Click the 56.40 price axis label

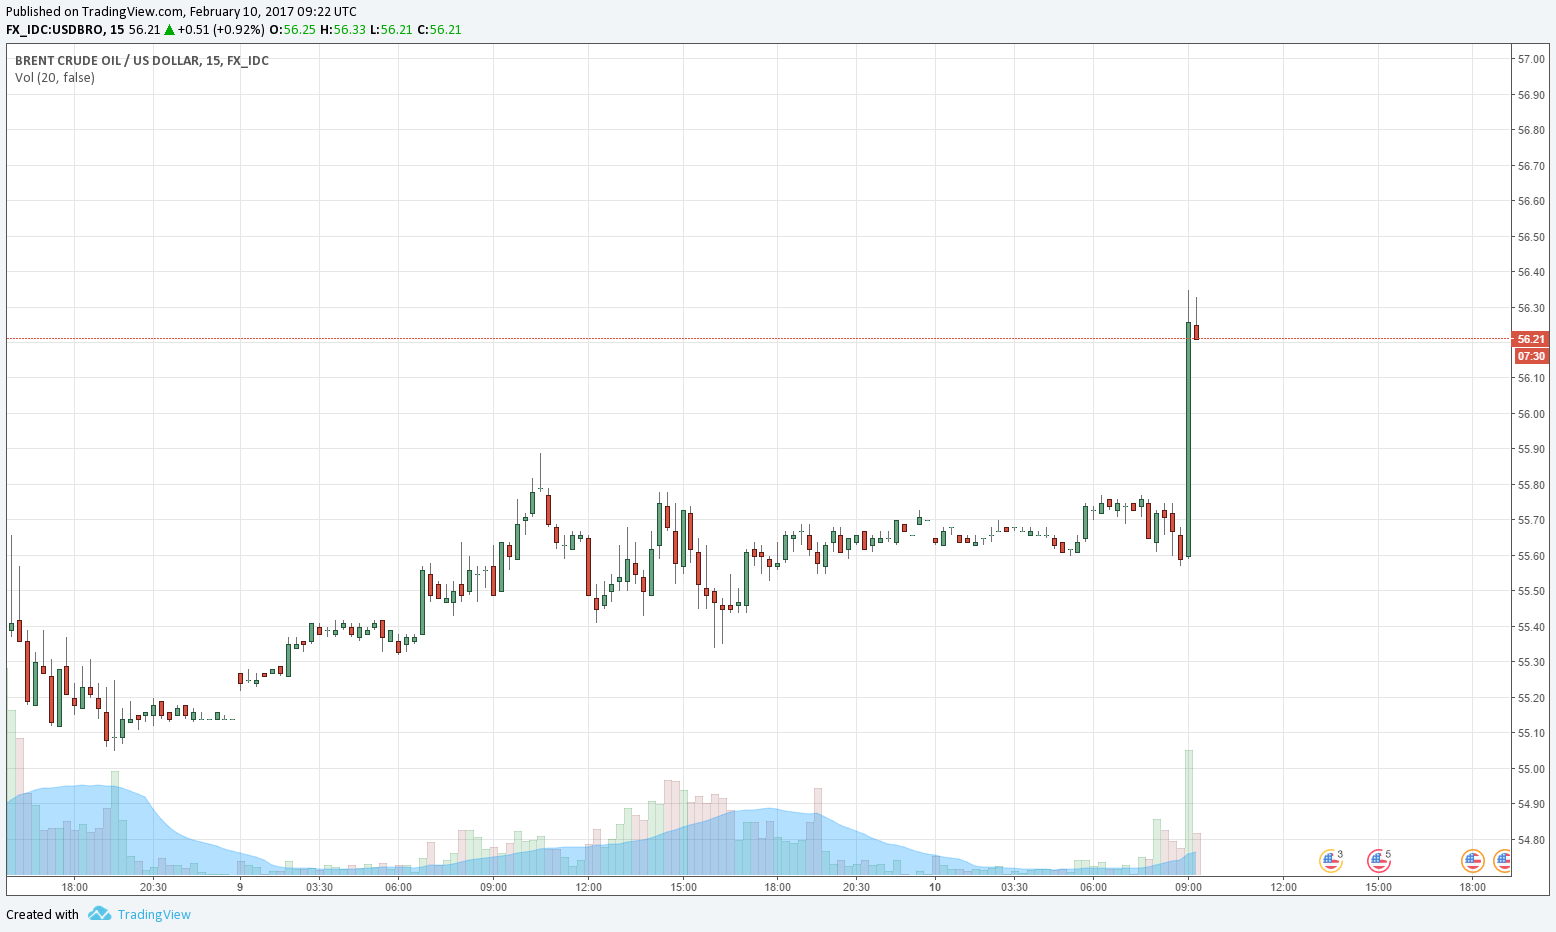coord(1531,272)
